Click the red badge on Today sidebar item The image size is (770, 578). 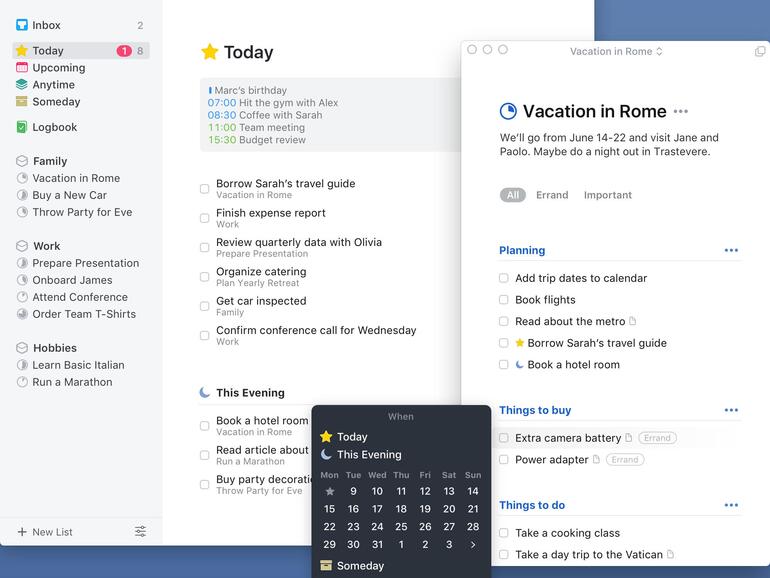coord(124,51)
